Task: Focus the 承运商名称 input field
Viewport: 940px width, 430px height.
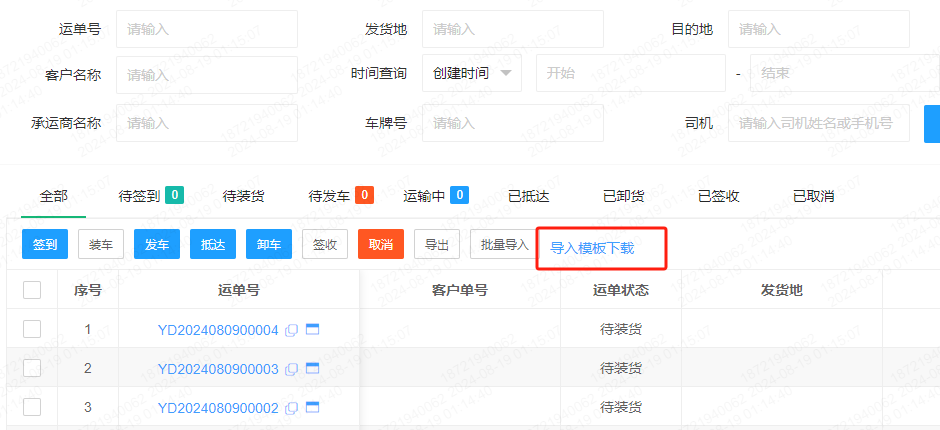Action: pos(207,123)
